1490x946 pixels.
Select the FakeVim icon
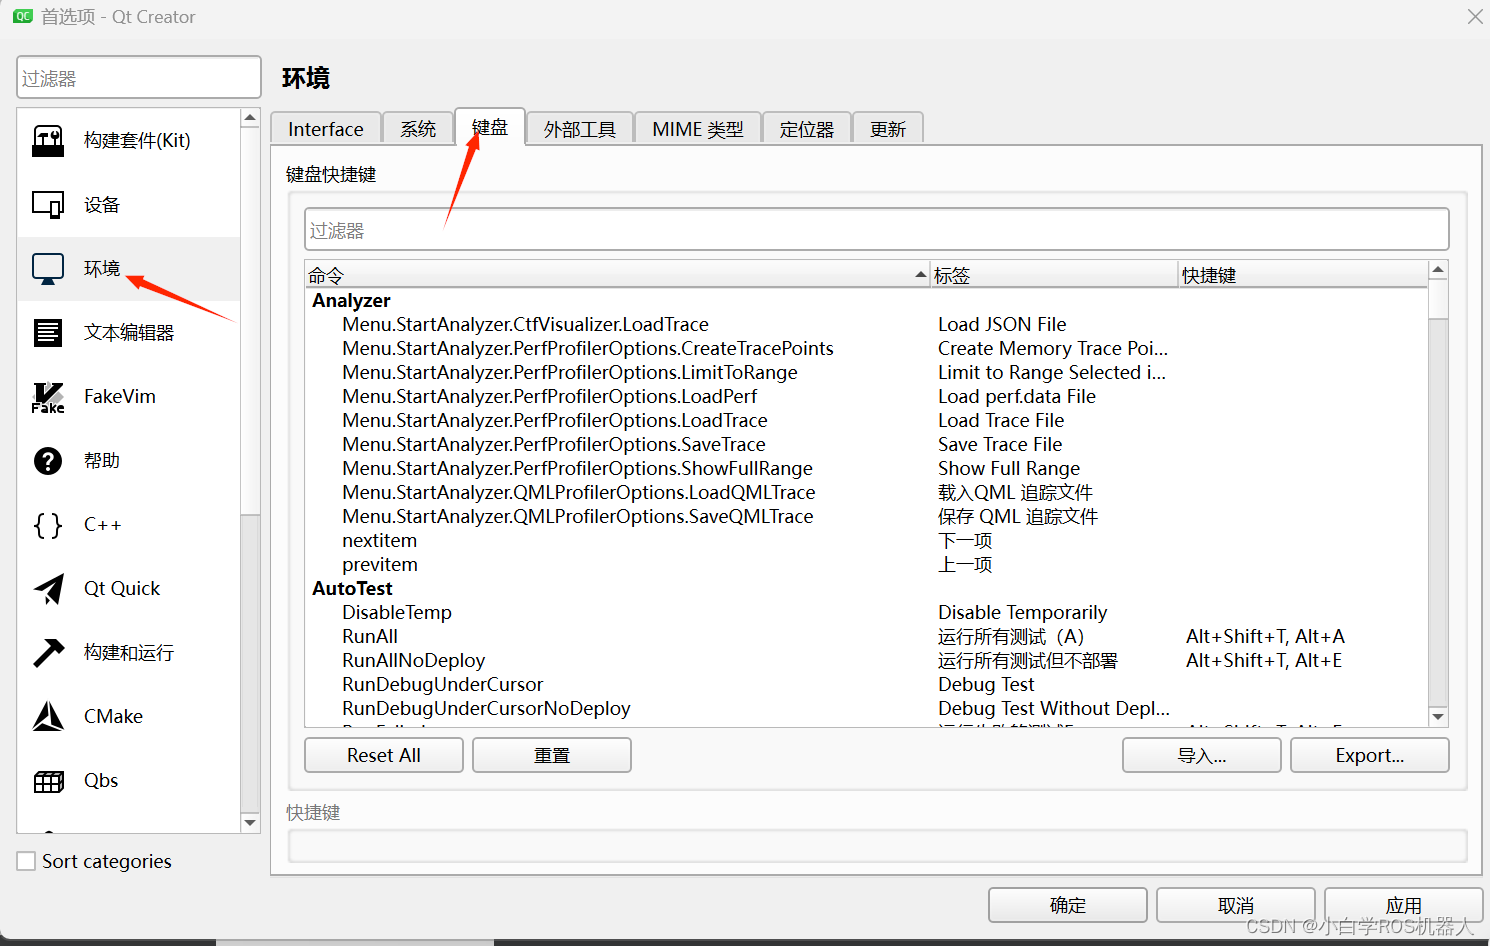pyautogui.click(x=48, y=397)
